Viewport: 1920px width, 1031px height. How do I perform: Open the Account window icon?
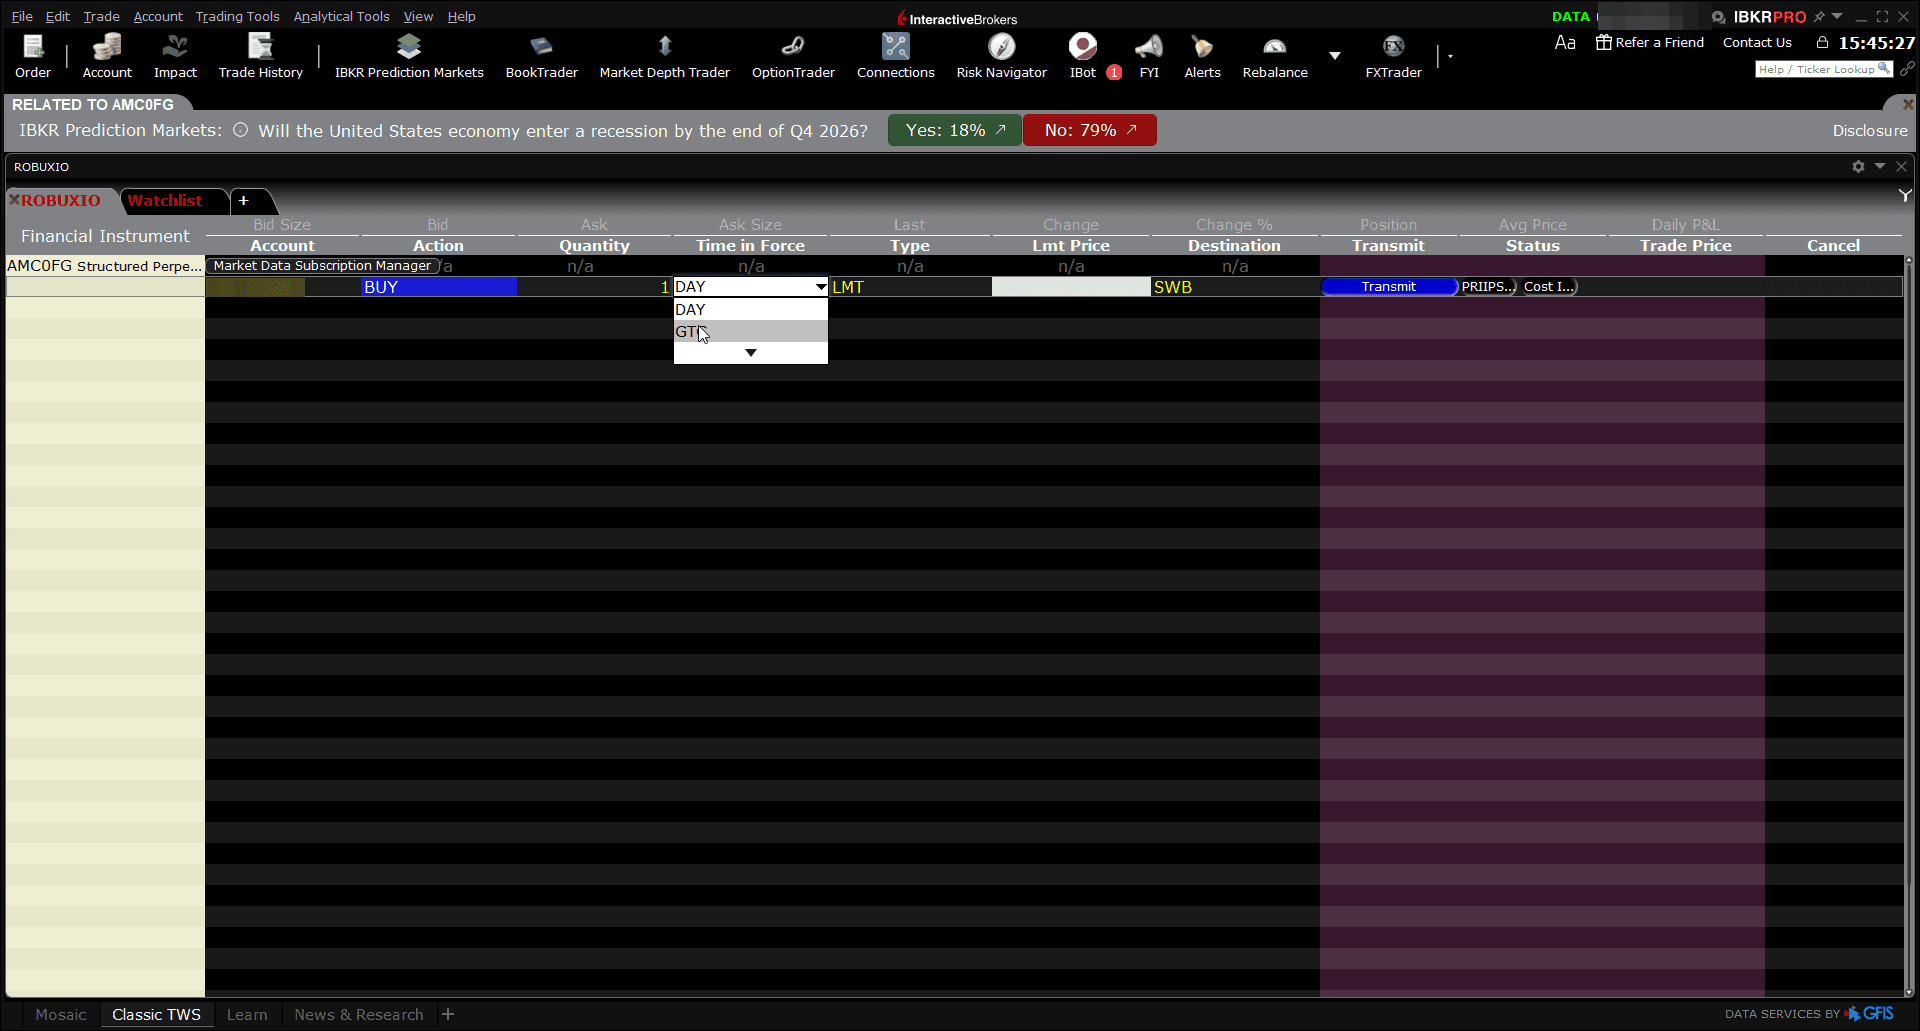[x=107, y=56]
